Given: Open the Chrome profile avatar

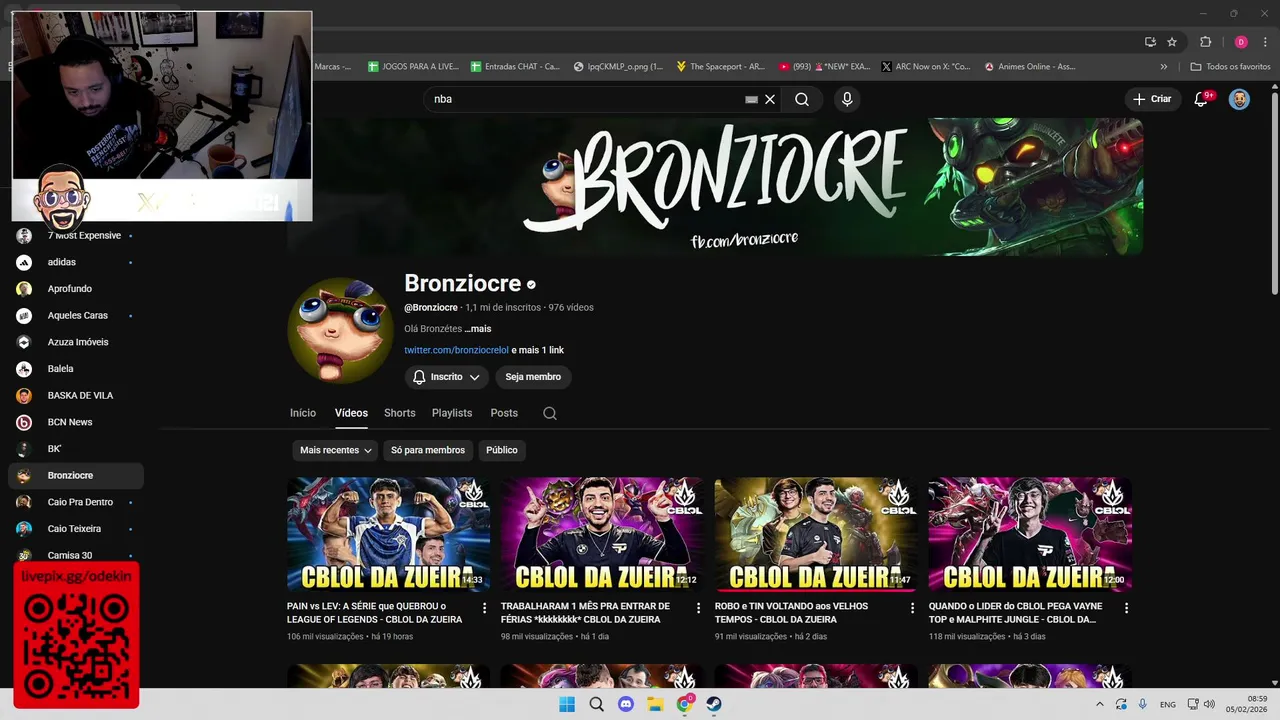Looking at the screenshot, I should tap(1241, 42).
